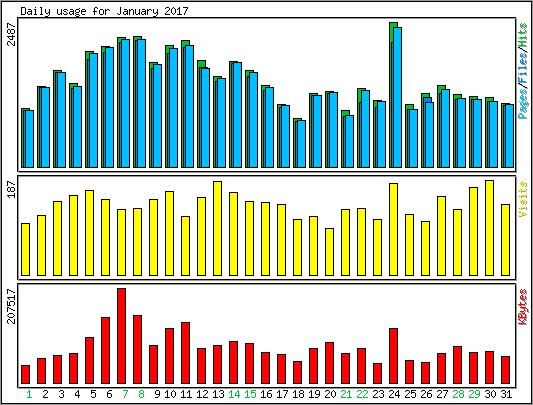Screen dimensions: 533x405
Task: Click day label 15 on the x-axis
Action: 250,394
